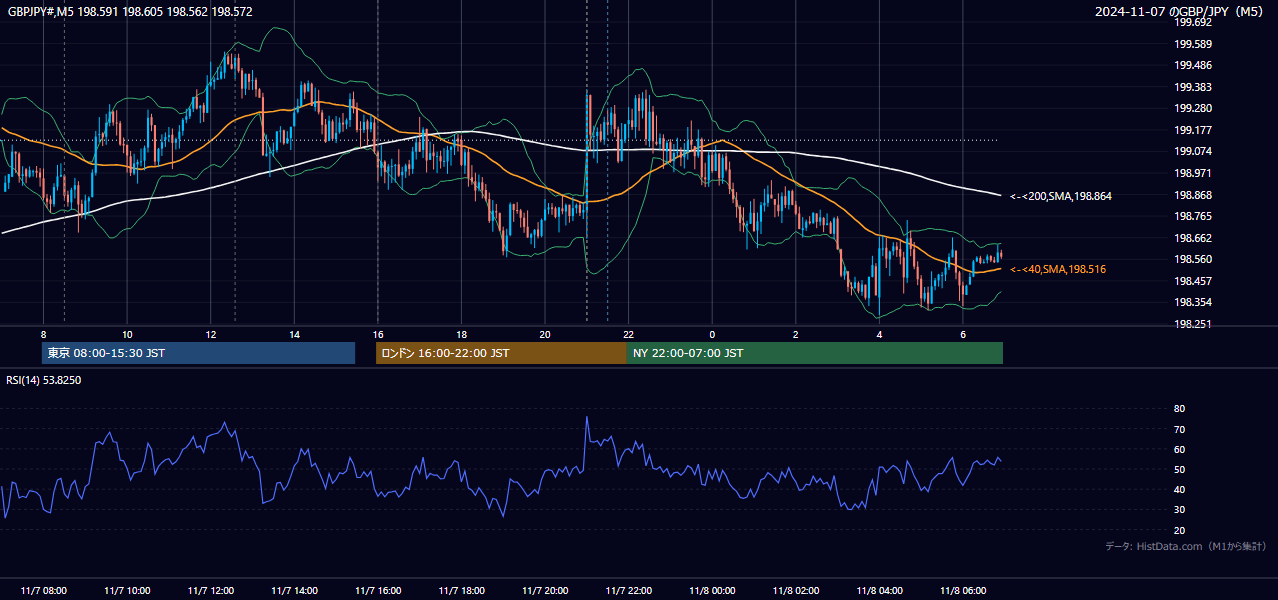
Task: Click the 40,SMA,198.516 label
Action: (x=1058, y=269)
